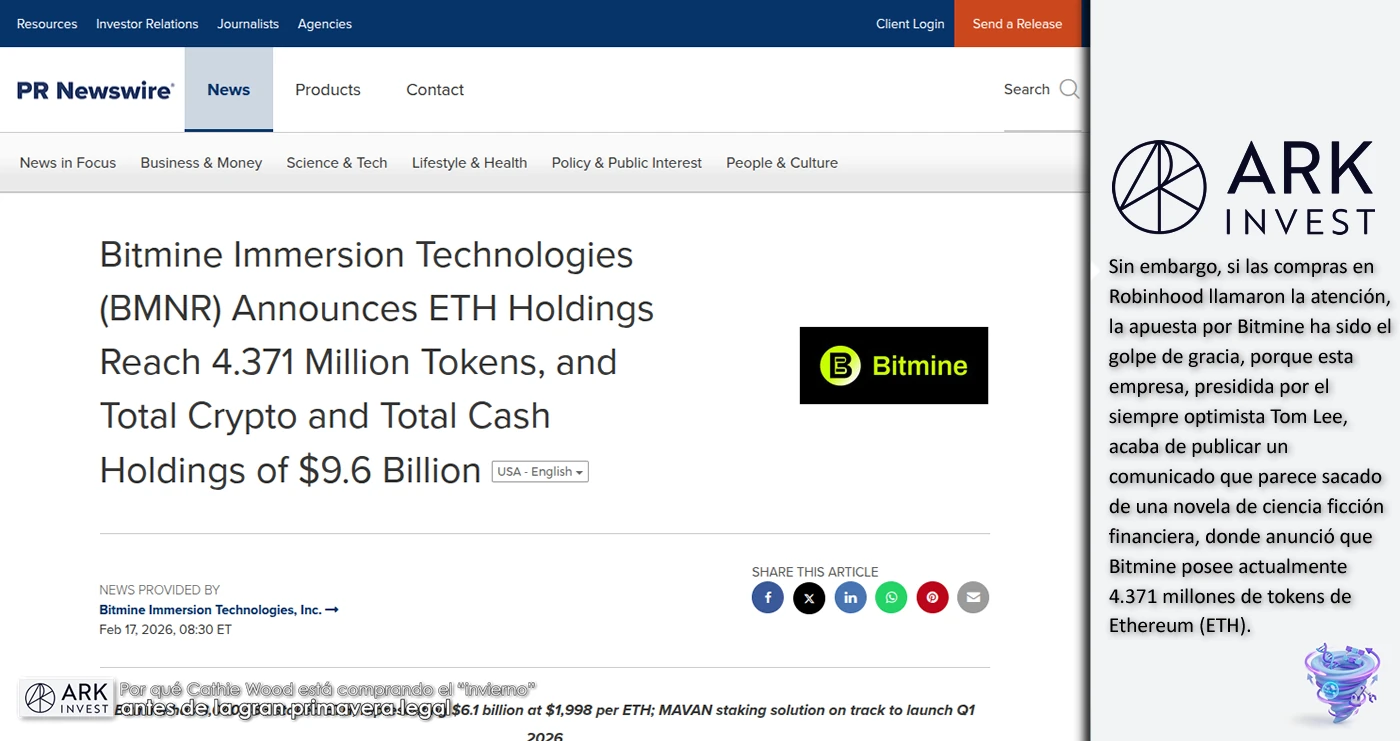1400x741 pixels.
Task: Click the LinkedIn share icon
Action: point(850,598)
